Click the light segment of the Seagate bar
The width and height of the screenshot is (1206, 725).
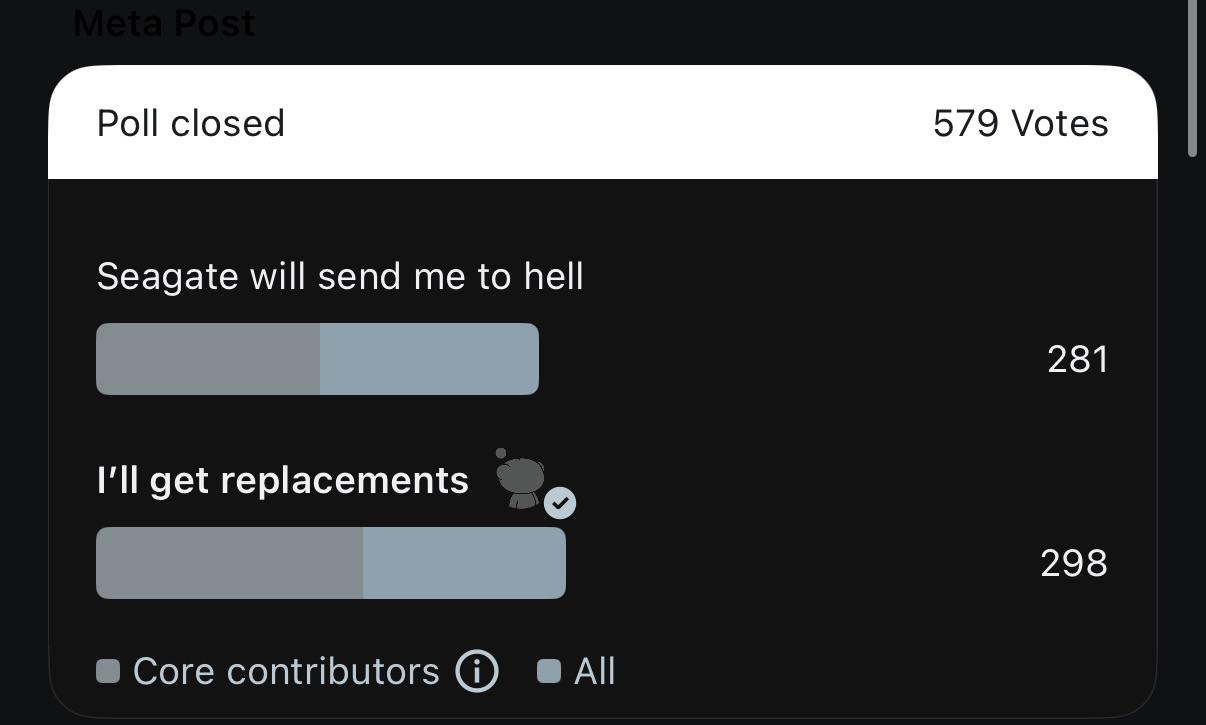click(x=429, y=359)
